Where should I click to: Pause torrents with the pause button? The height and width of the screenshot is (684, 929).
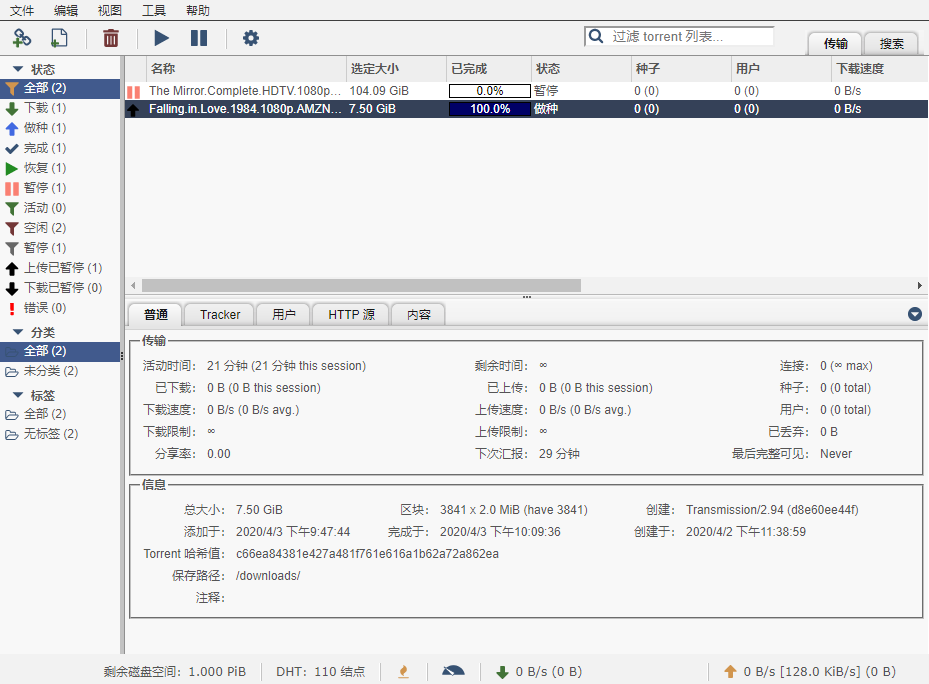tap(199, 39)
